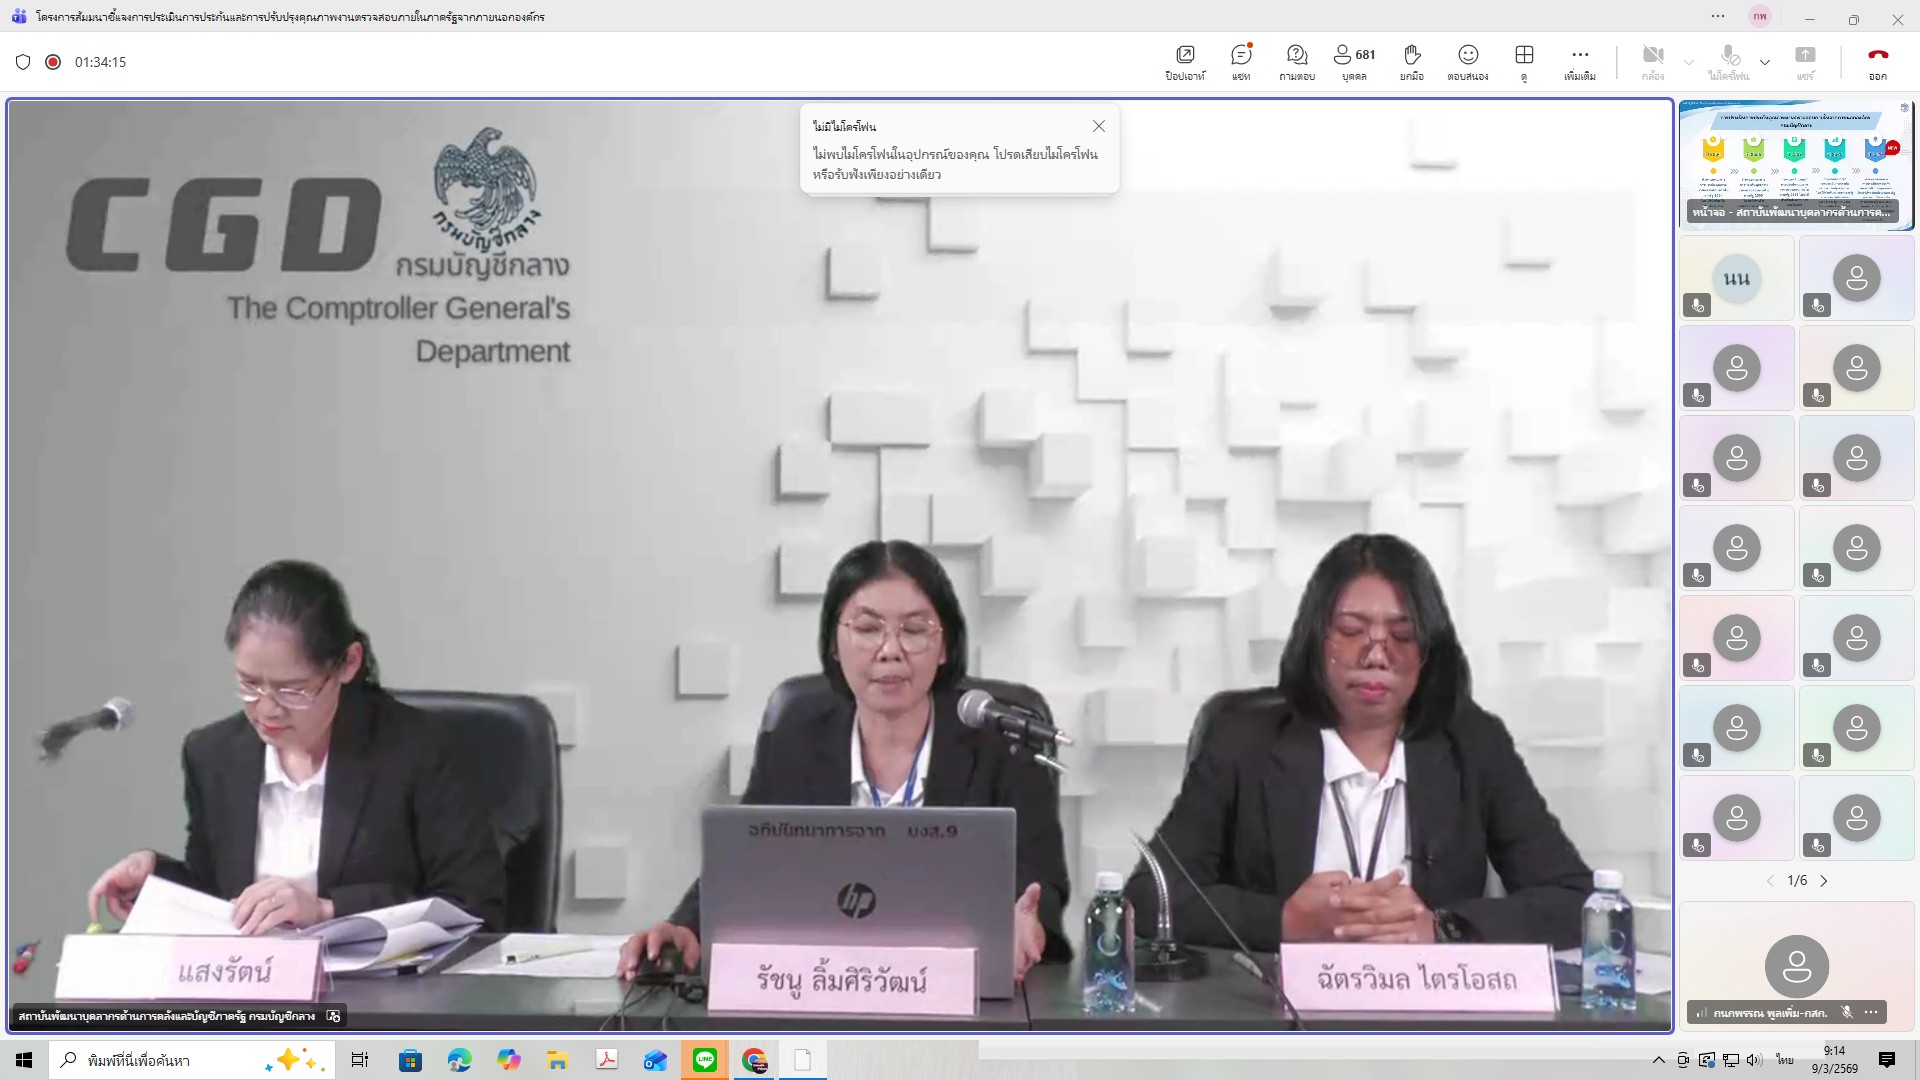Start sharing your screen
Viewport: 1920px width, 1080px height.
pyautogui.click(x=1806, y=62)
